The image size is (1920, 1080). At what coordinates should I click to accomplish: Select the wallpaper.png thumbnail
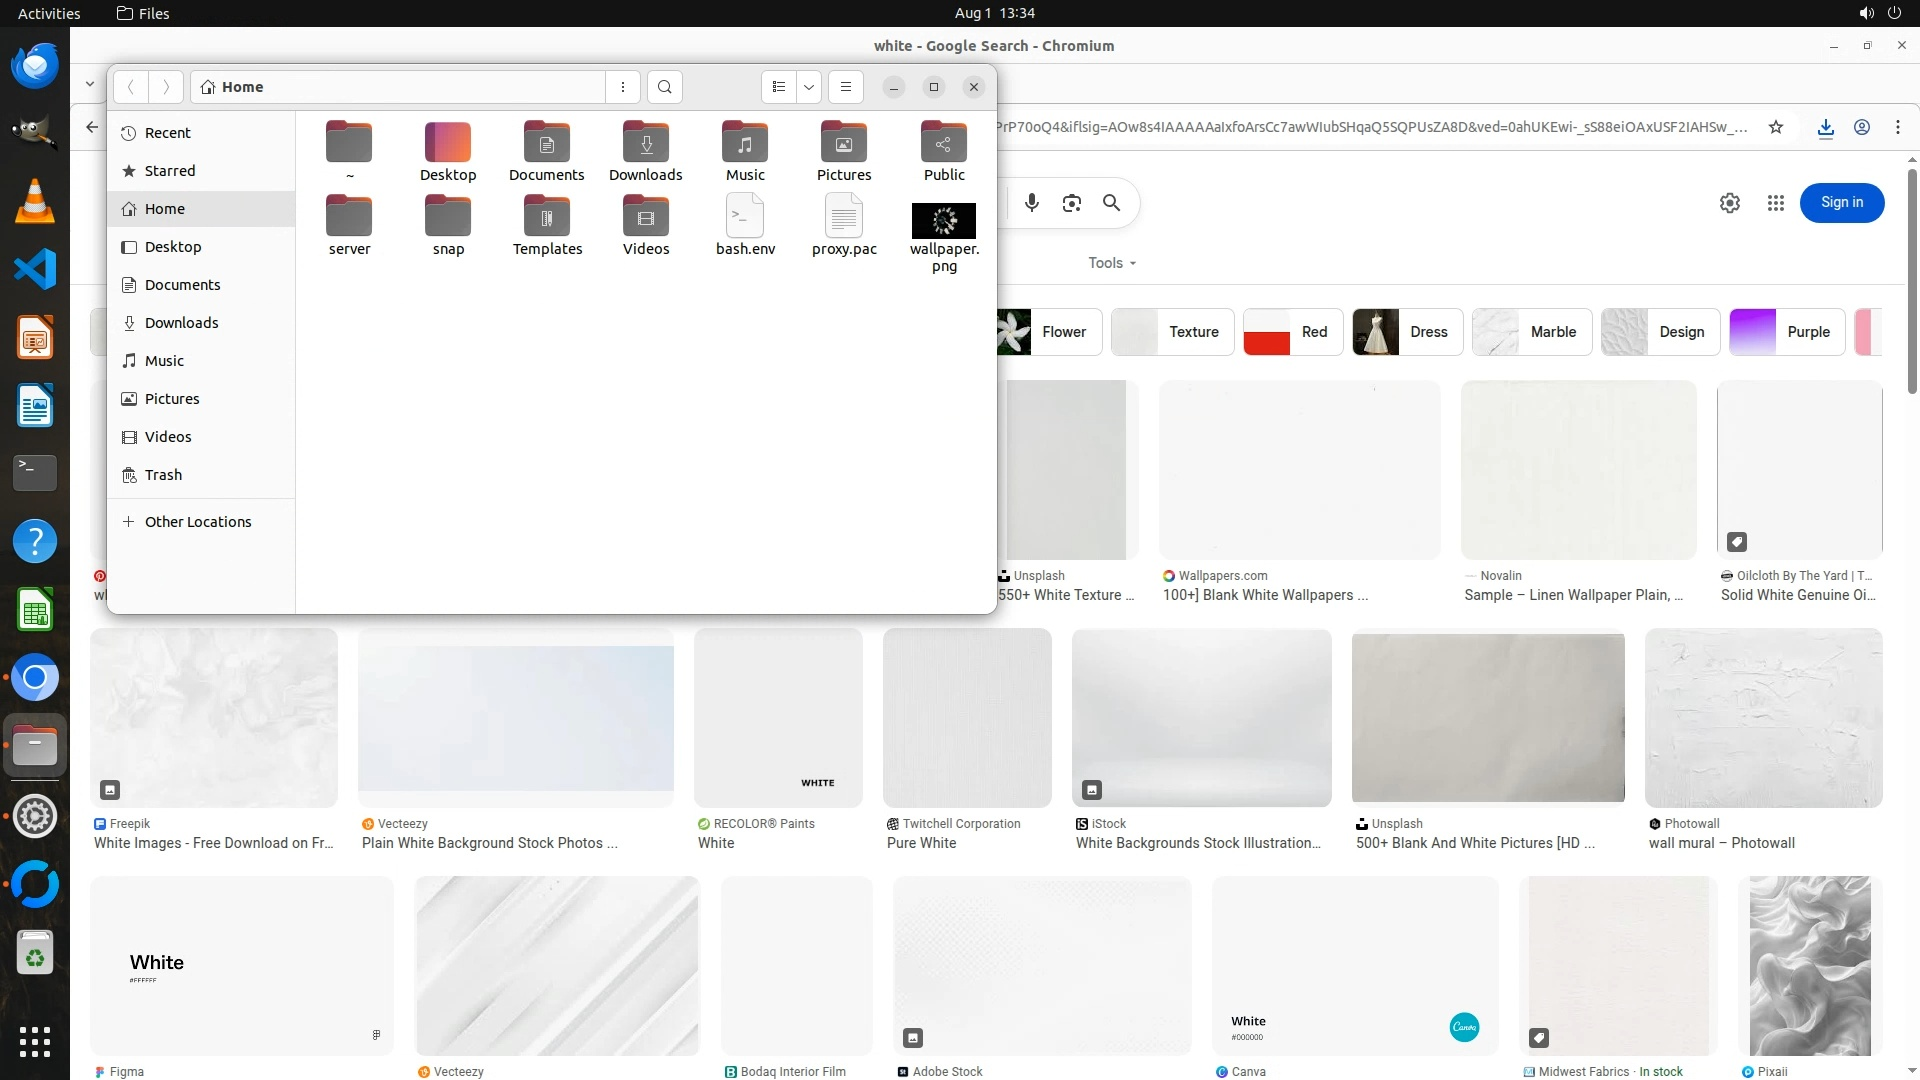point(944,220)
